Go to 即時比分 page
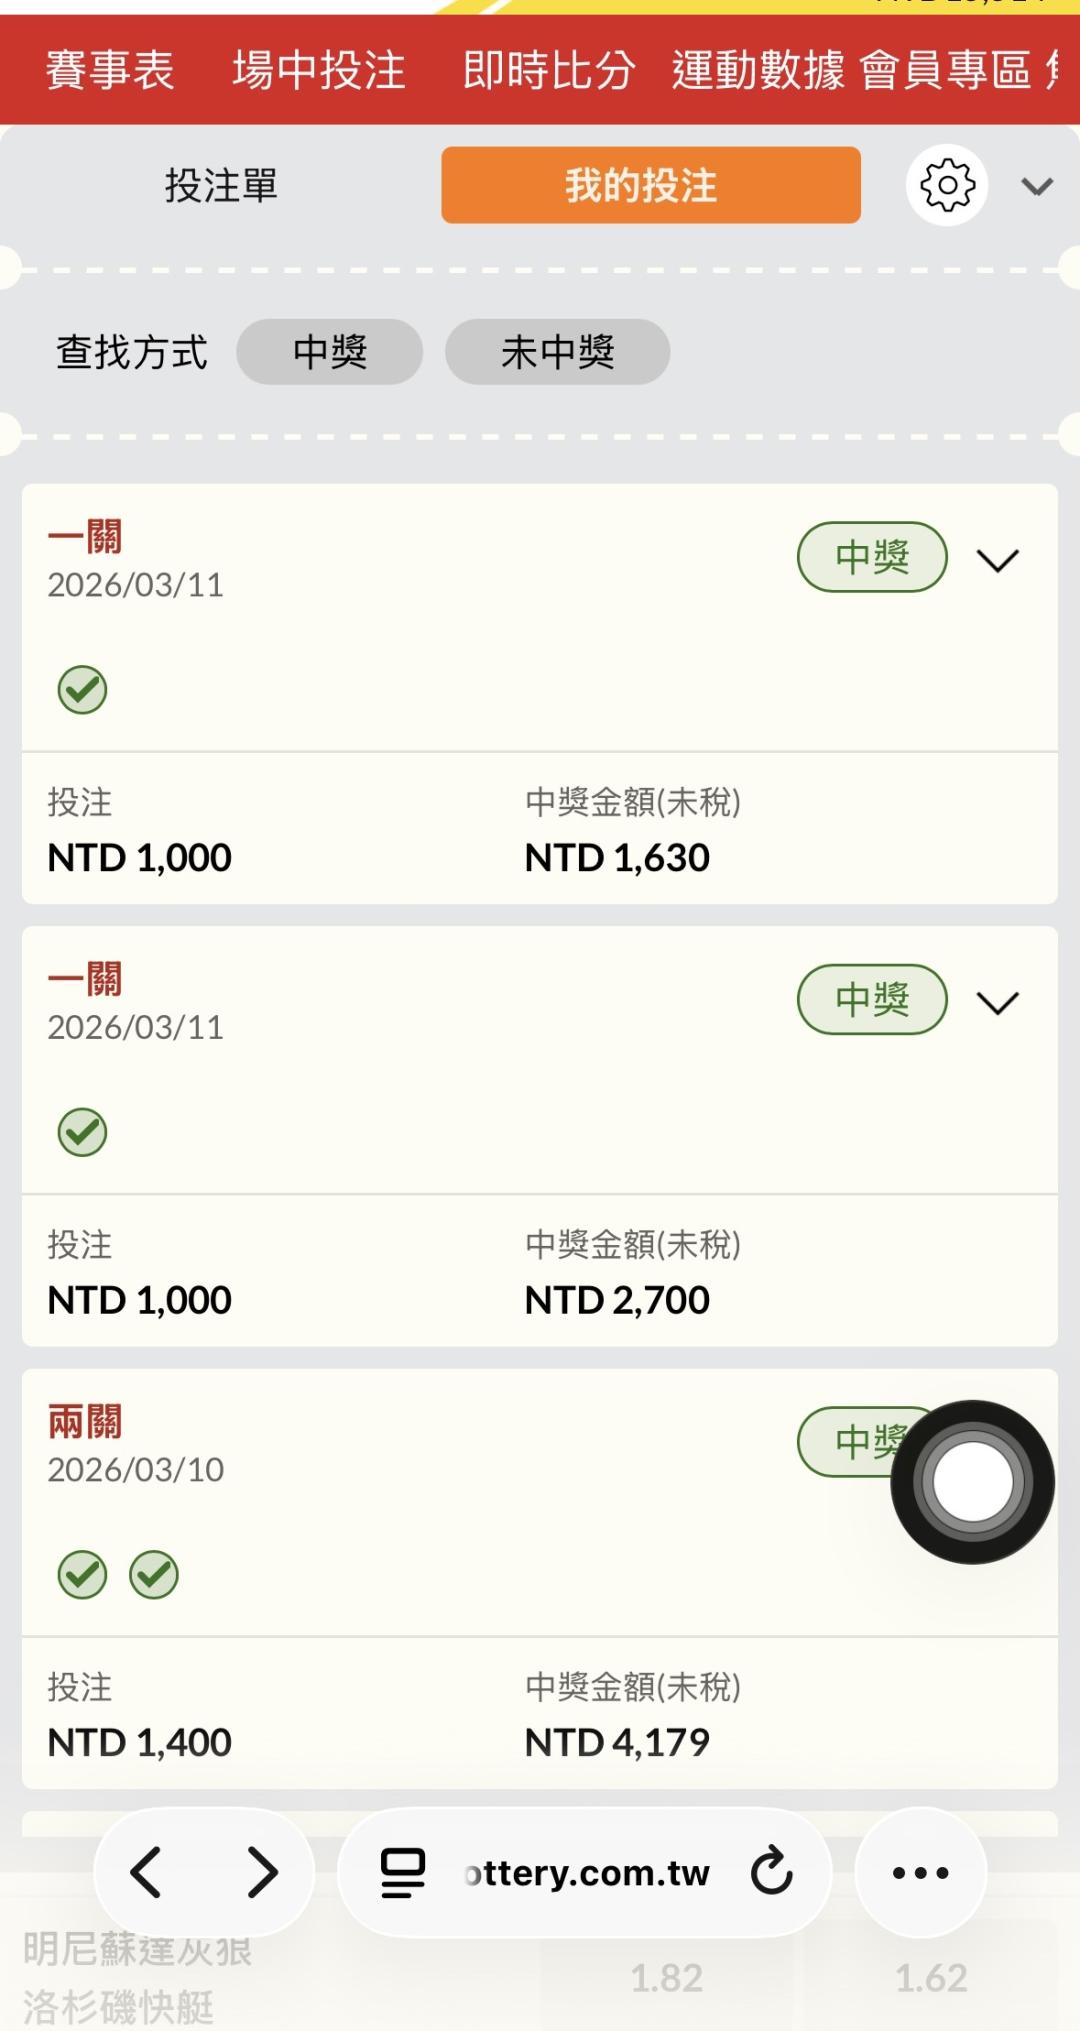Viewport: 1080px width, 2031px height. pos(549,70)
